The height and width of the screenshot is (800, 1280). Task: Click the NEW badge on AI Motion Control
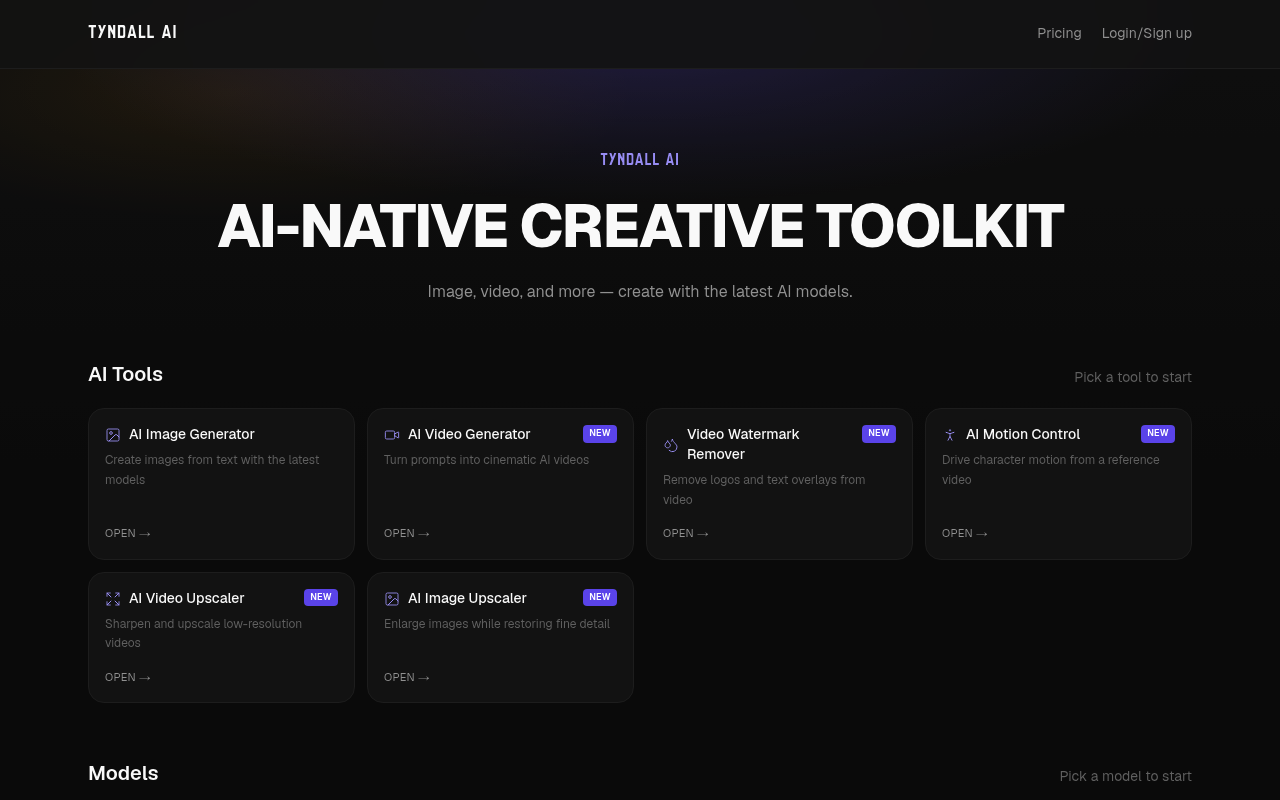[x=1158, y=433]
